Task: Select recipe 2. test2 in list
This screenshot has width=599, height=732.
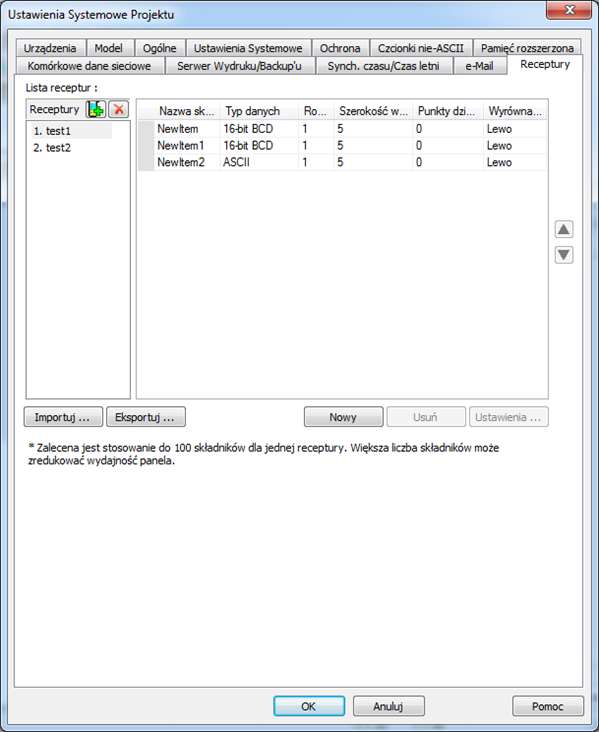Action: (x=52, y=148)
